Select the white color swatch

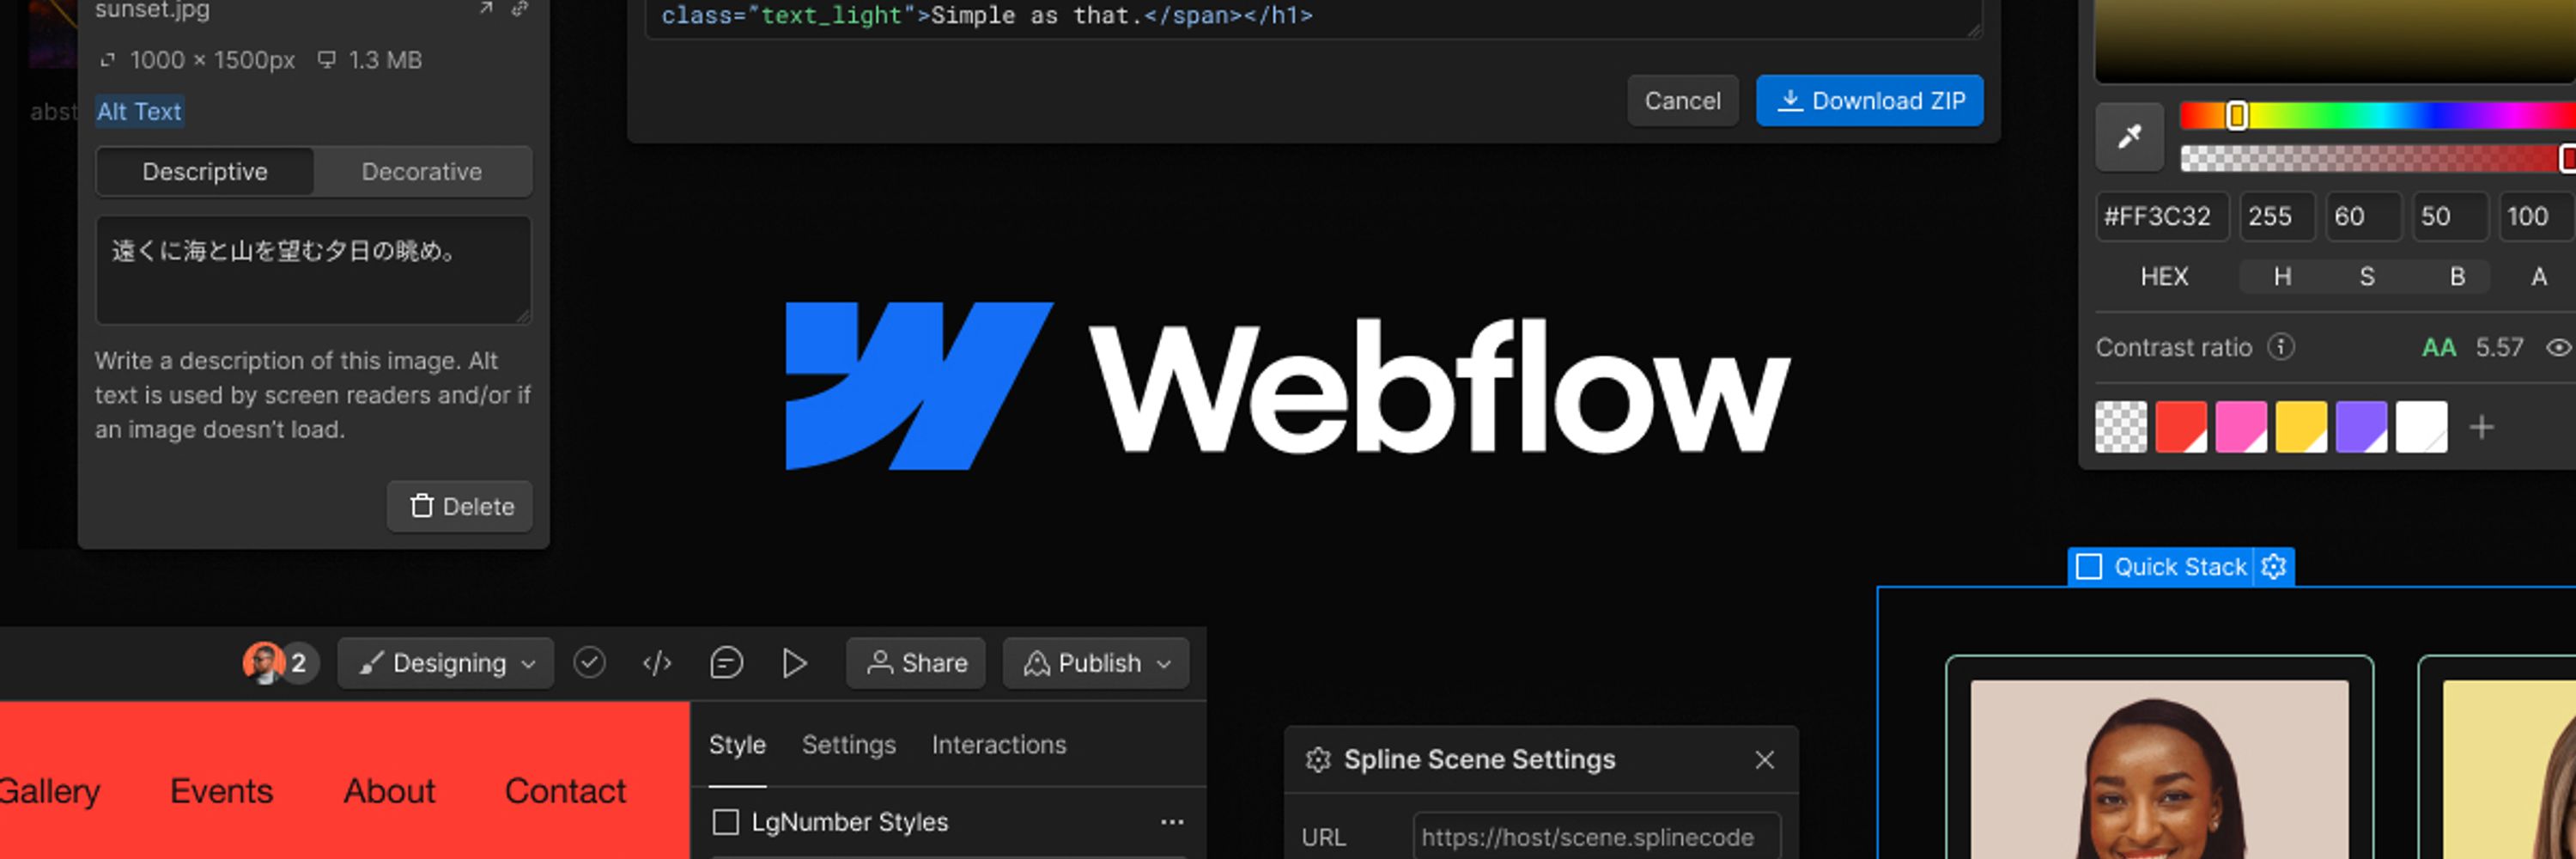(2421, 427)
